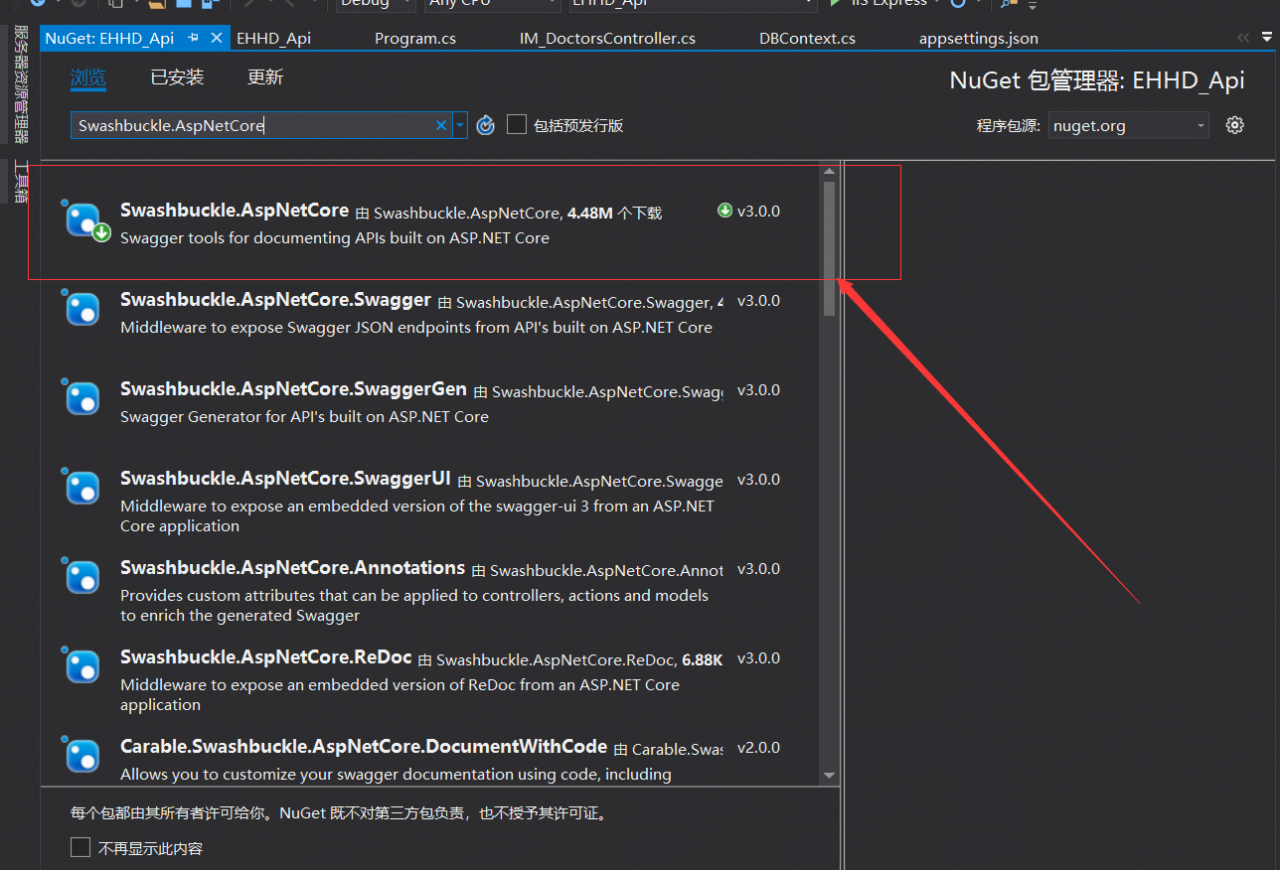
Task: Click the package list scroll-down arrow
Action: [829, 775]
